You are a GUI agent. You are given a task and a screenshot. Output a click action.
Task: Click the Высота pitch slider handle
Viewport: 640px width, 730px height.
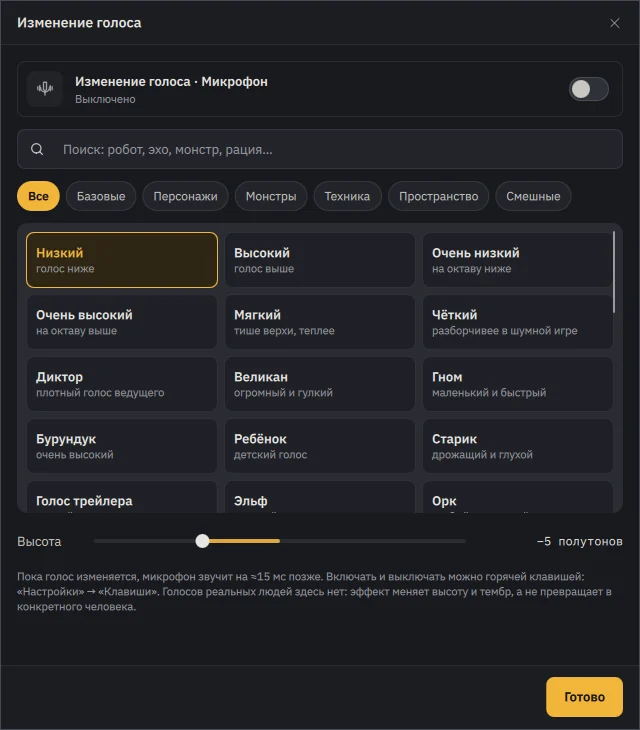click(x=202, y=541)
